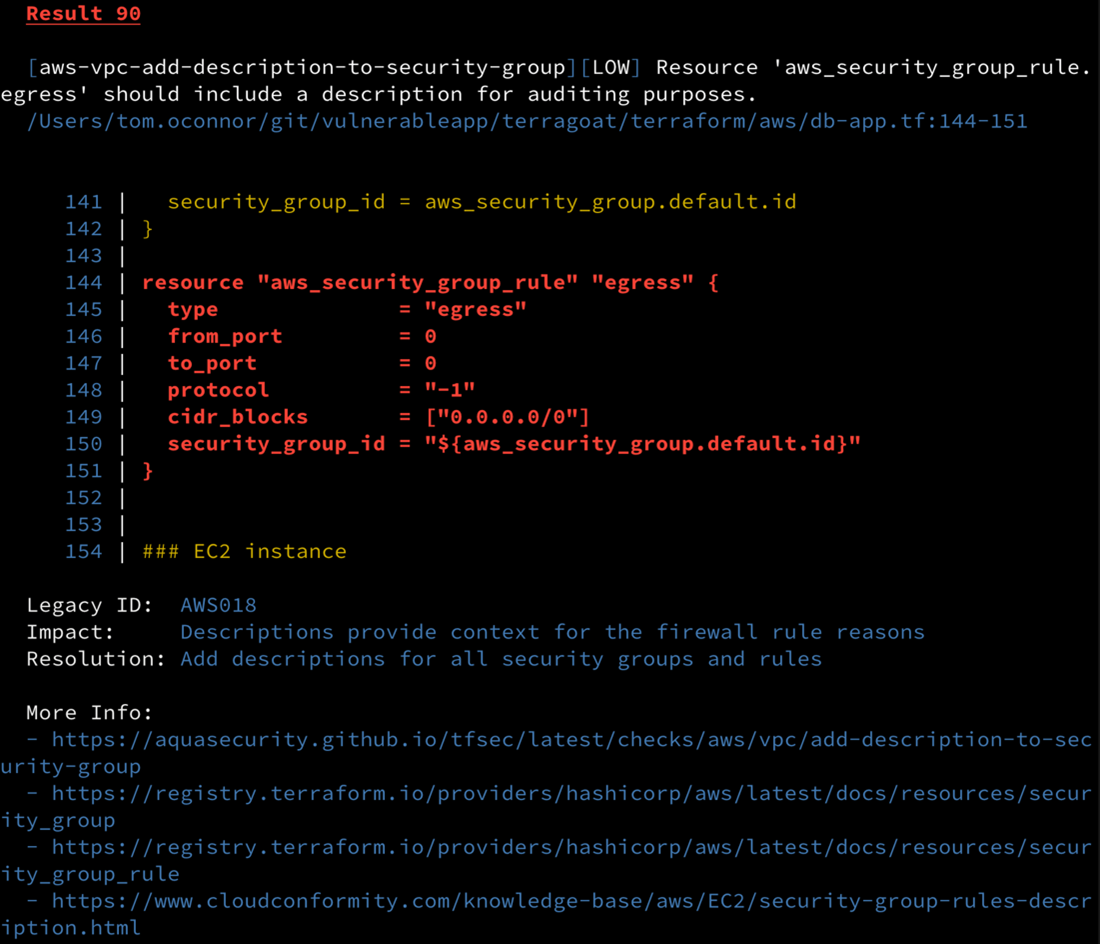Image resolution: width=1100 pixels, height=944 pixels.
Task: Open the Terraform registry security_group docs URL
Action: point(571,794)
